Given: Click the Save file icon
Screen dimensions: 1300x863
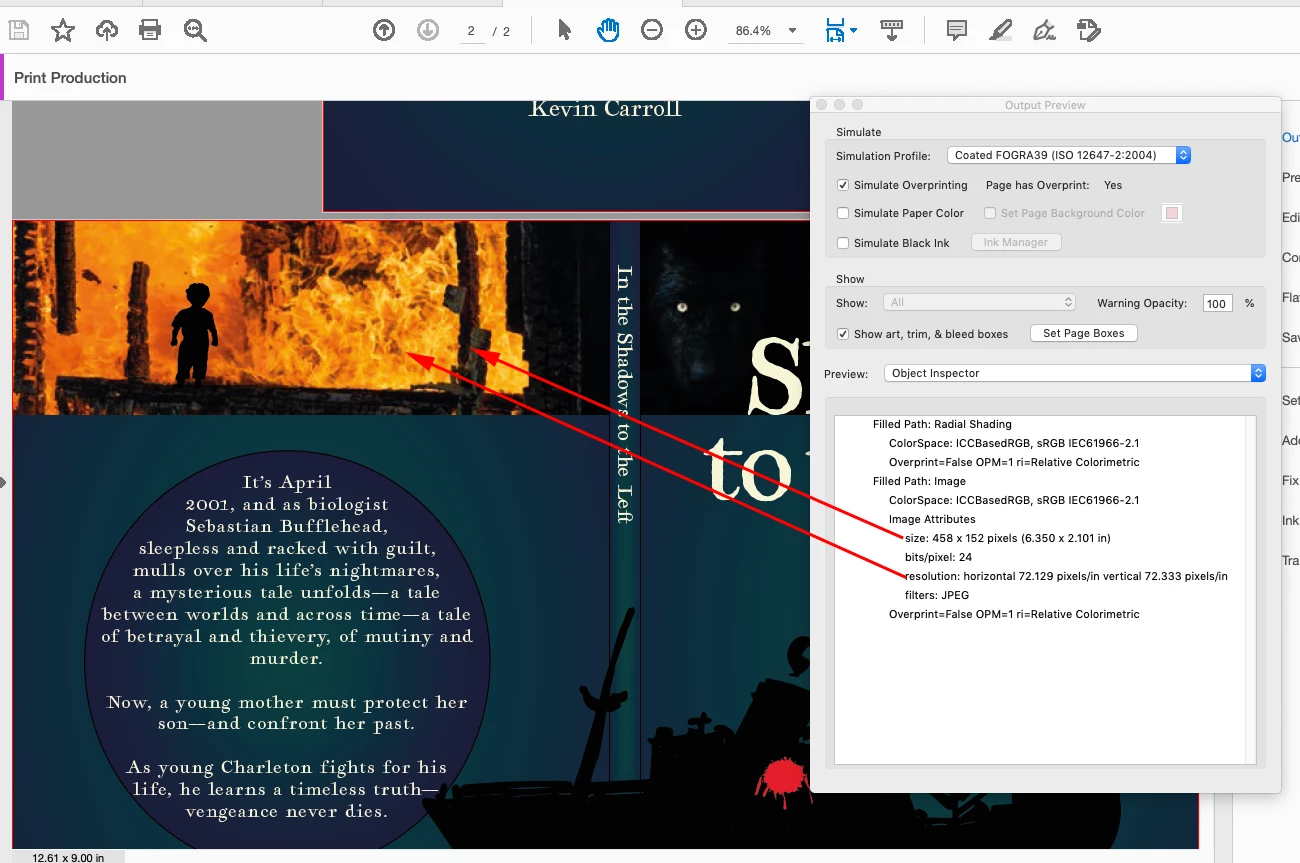Looking at the screenshot, I should coord(18,30).
